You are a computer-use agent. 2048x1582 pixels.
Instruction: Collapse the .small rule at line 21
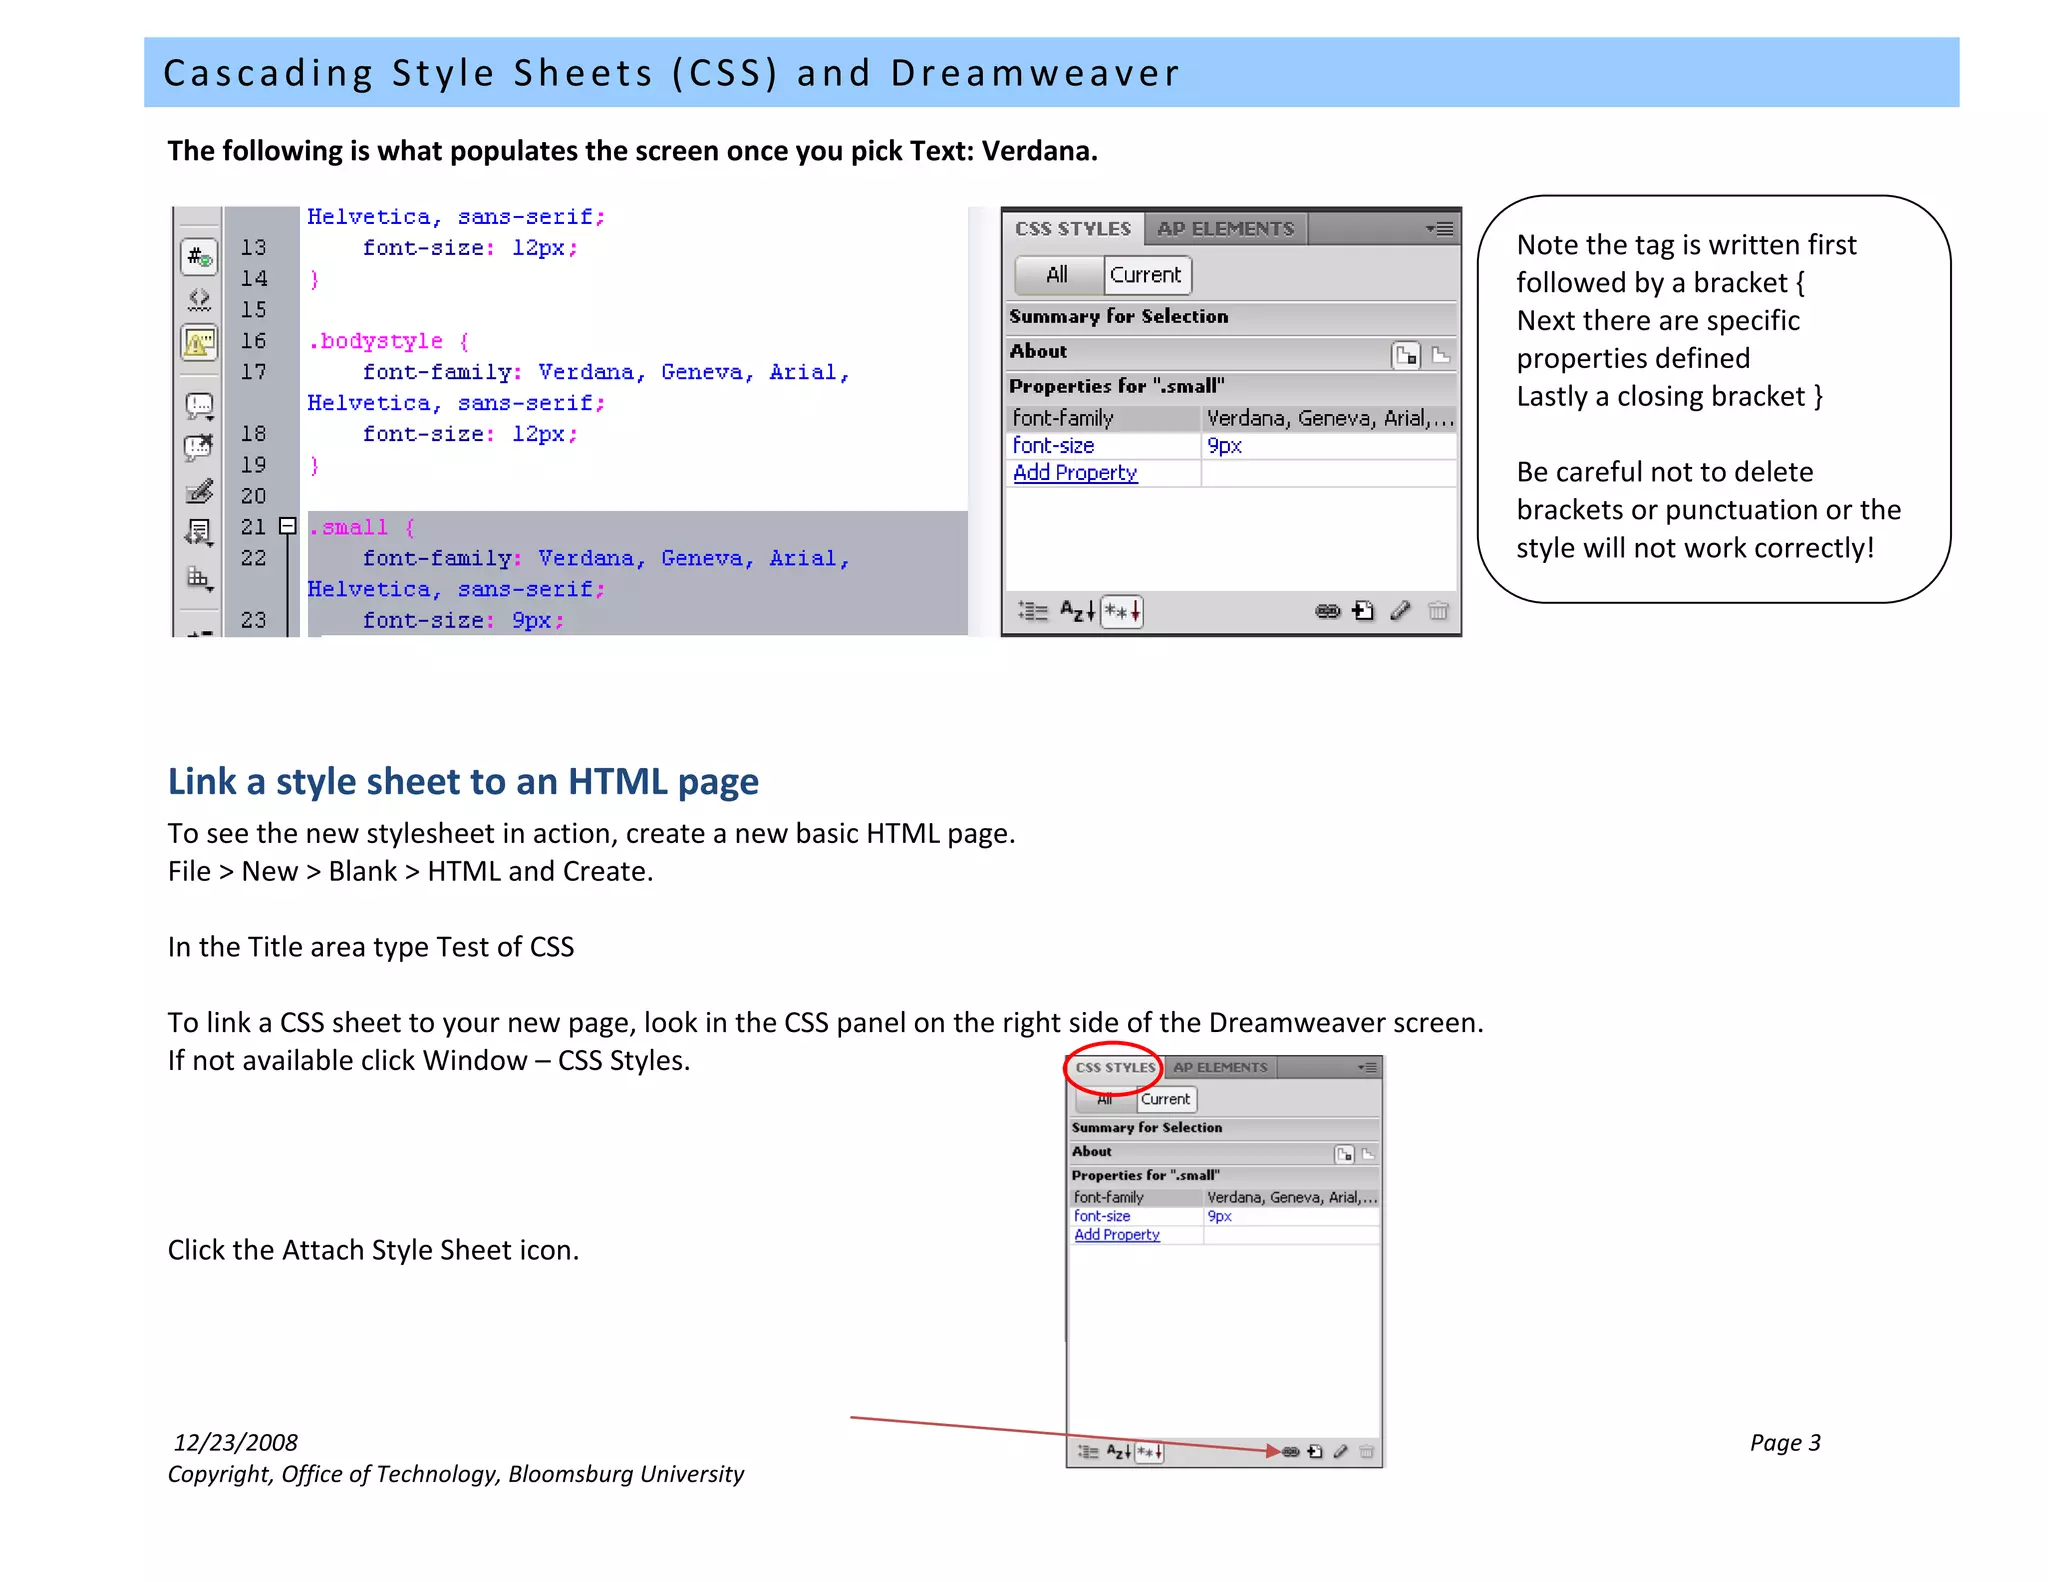point(287,526)
